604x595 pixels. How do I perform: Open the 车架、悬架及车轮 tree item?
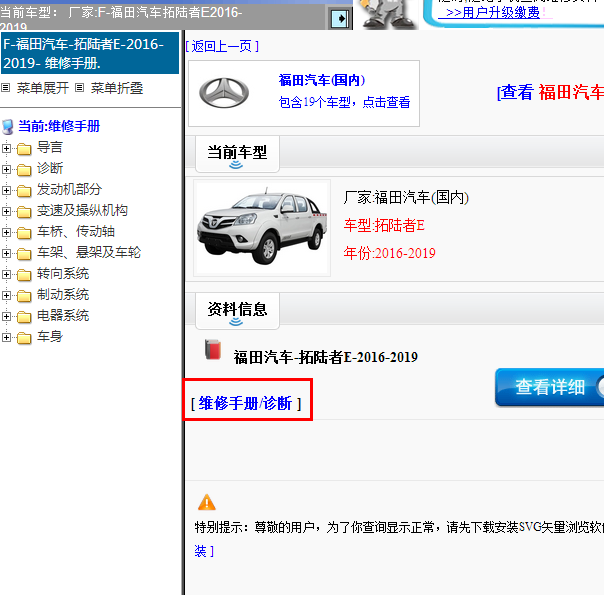[89, 252]
